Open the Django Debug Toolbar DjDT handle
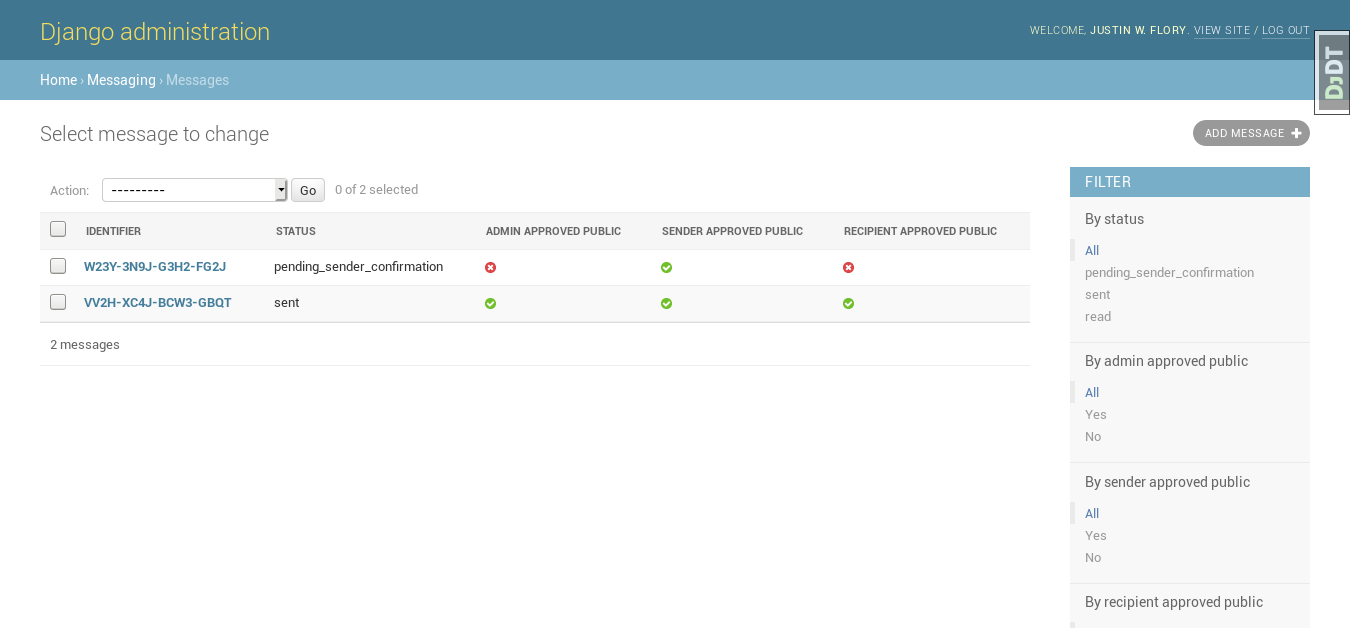Screen dimensions: 1350x628 click(1332, 73)
